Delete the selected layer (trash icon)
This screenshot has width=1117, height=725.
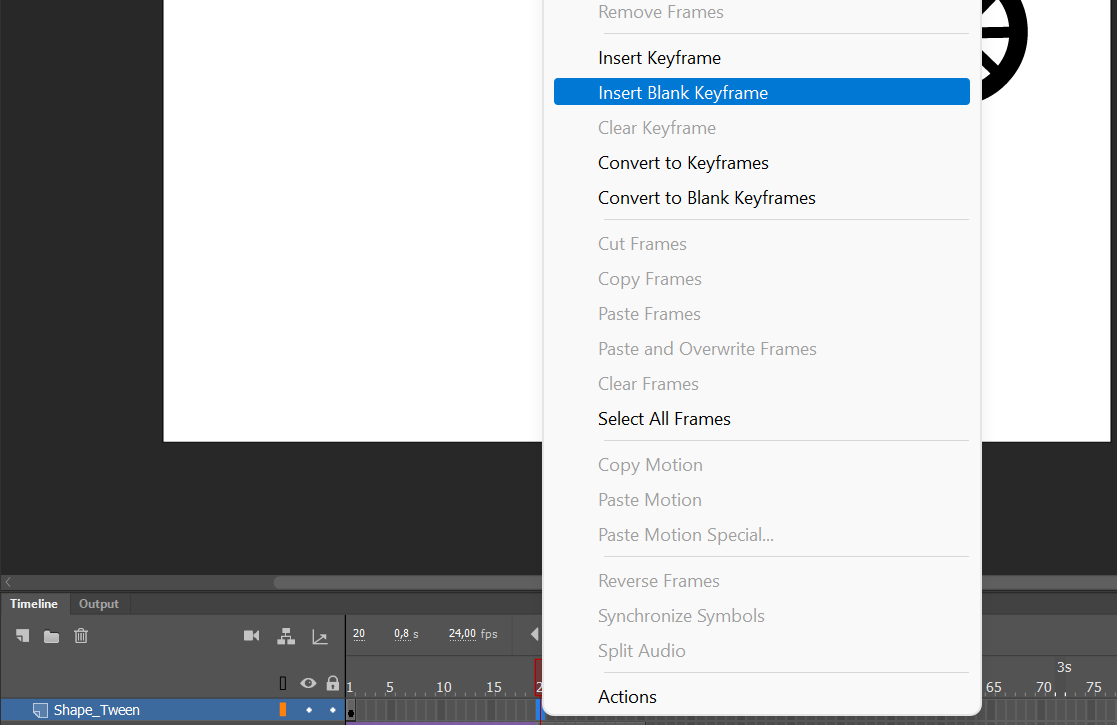pyautogui.click(x=80, y=636)
